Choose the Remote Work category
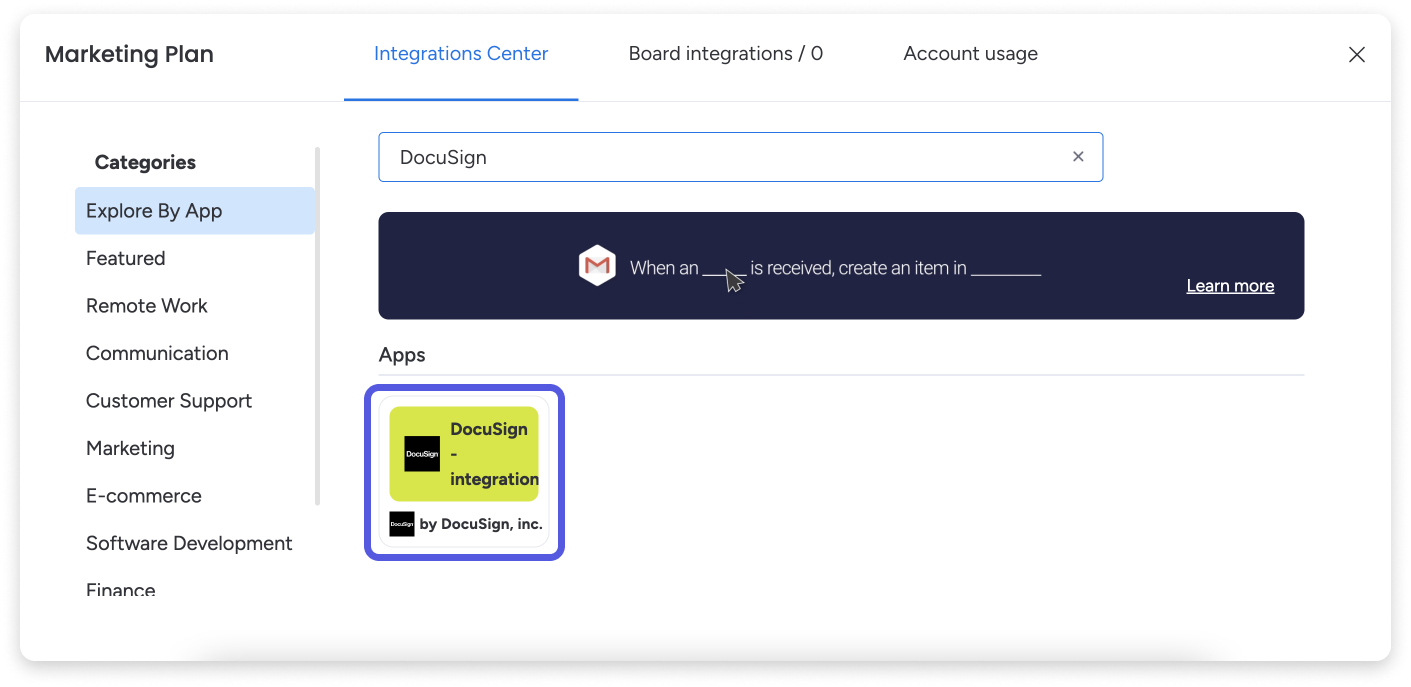1411x687 pixels. pos(146,305)
